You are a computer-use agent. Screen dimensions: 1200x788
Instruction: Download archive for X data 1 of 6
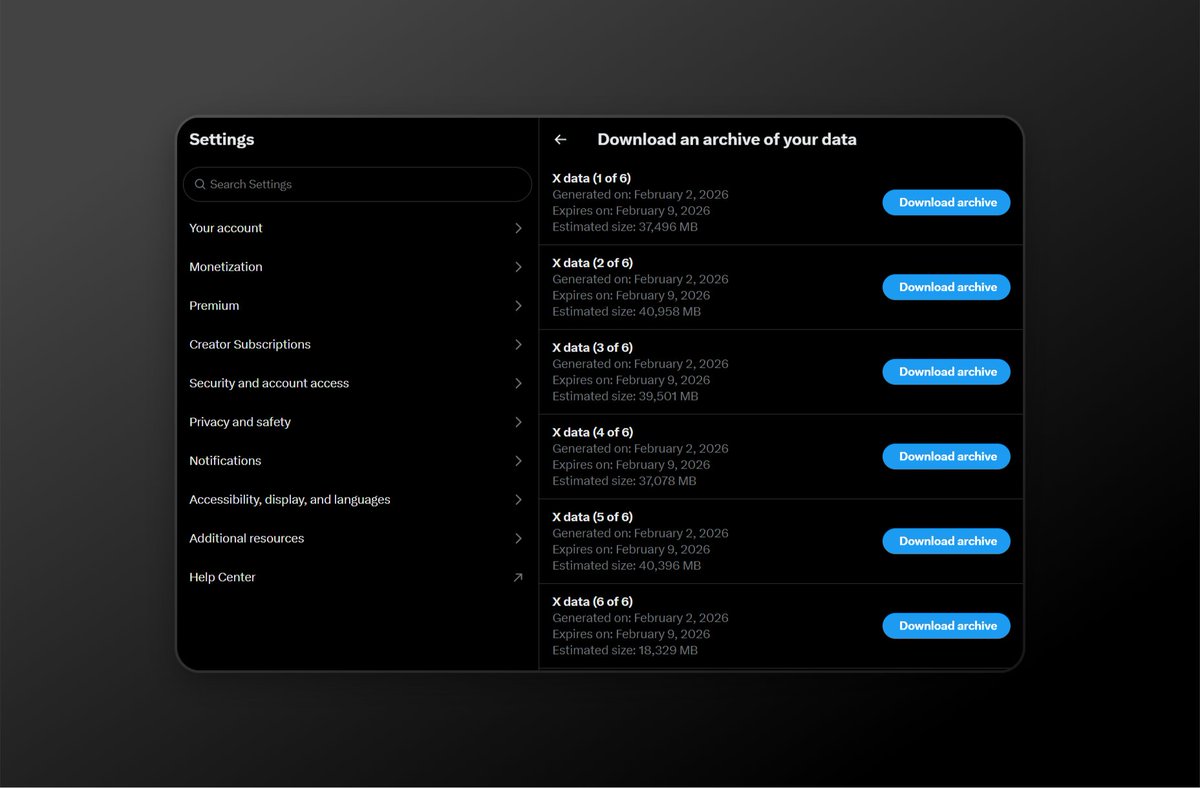(946, 202)
